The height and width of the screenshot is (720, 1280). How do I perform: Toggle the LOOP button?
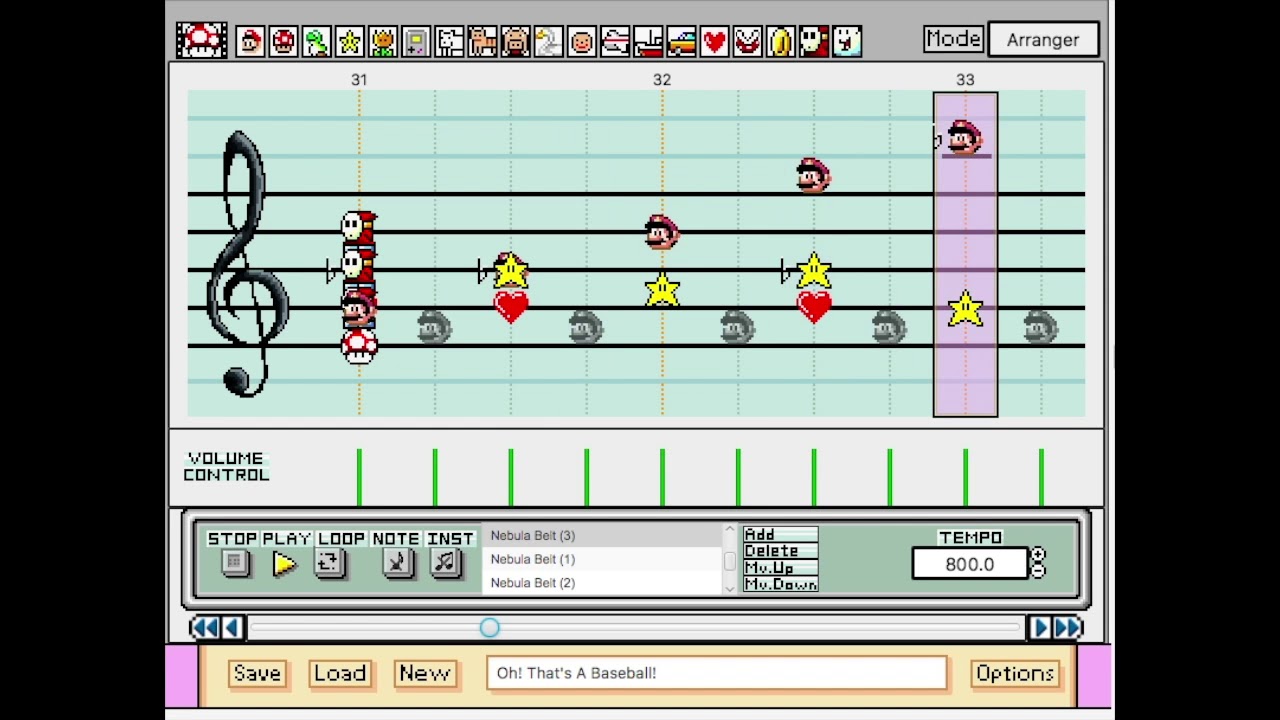[329, 563]
